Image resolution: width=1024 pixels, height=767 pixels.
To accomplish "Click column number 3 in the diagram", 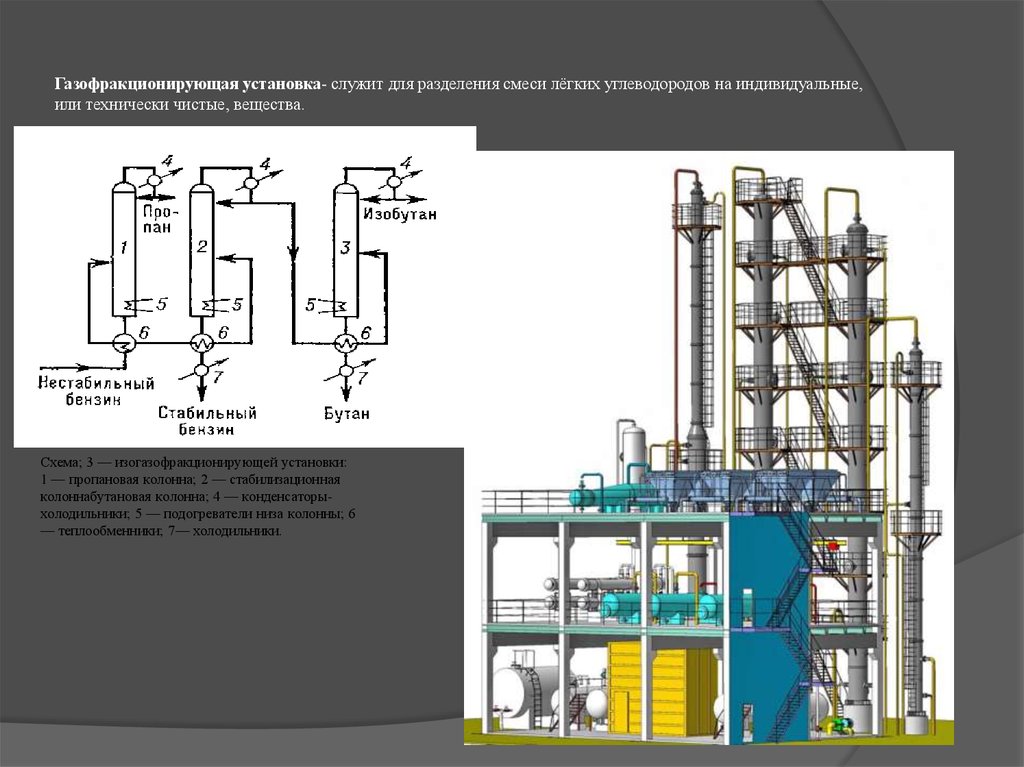I will (x=345, y=248).
